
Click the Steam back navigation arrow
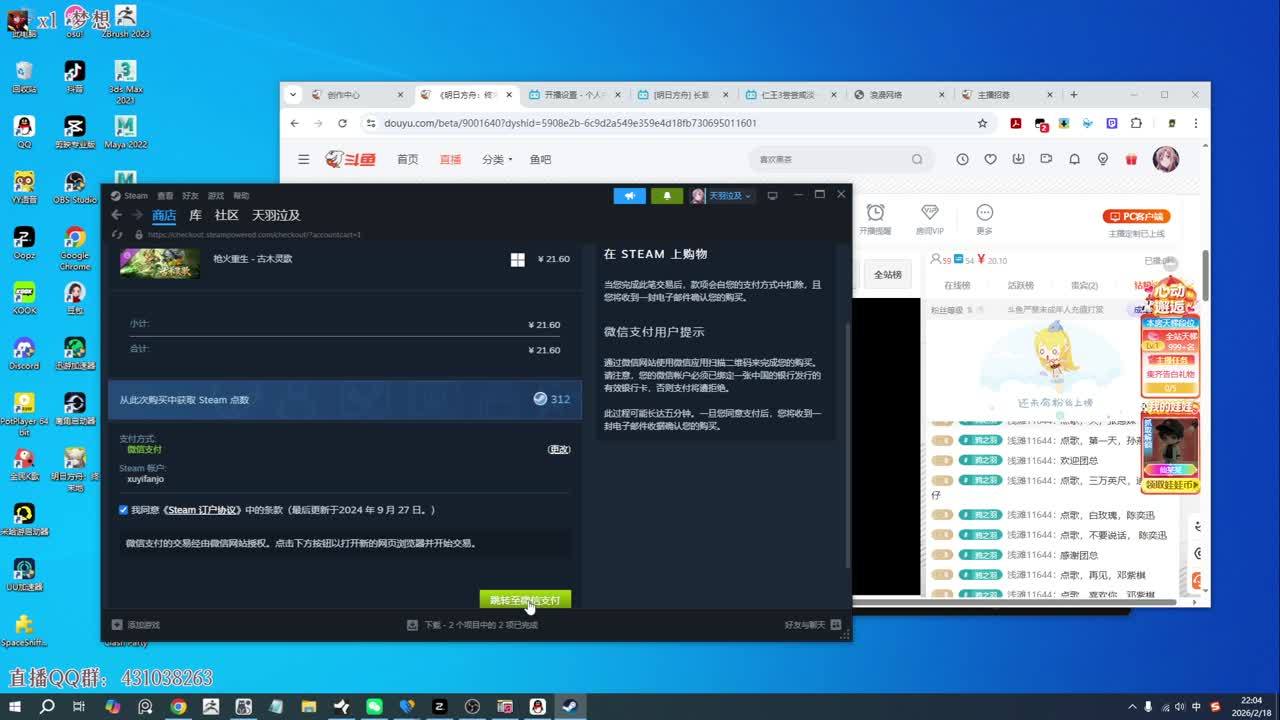click(x=117, y=215)
